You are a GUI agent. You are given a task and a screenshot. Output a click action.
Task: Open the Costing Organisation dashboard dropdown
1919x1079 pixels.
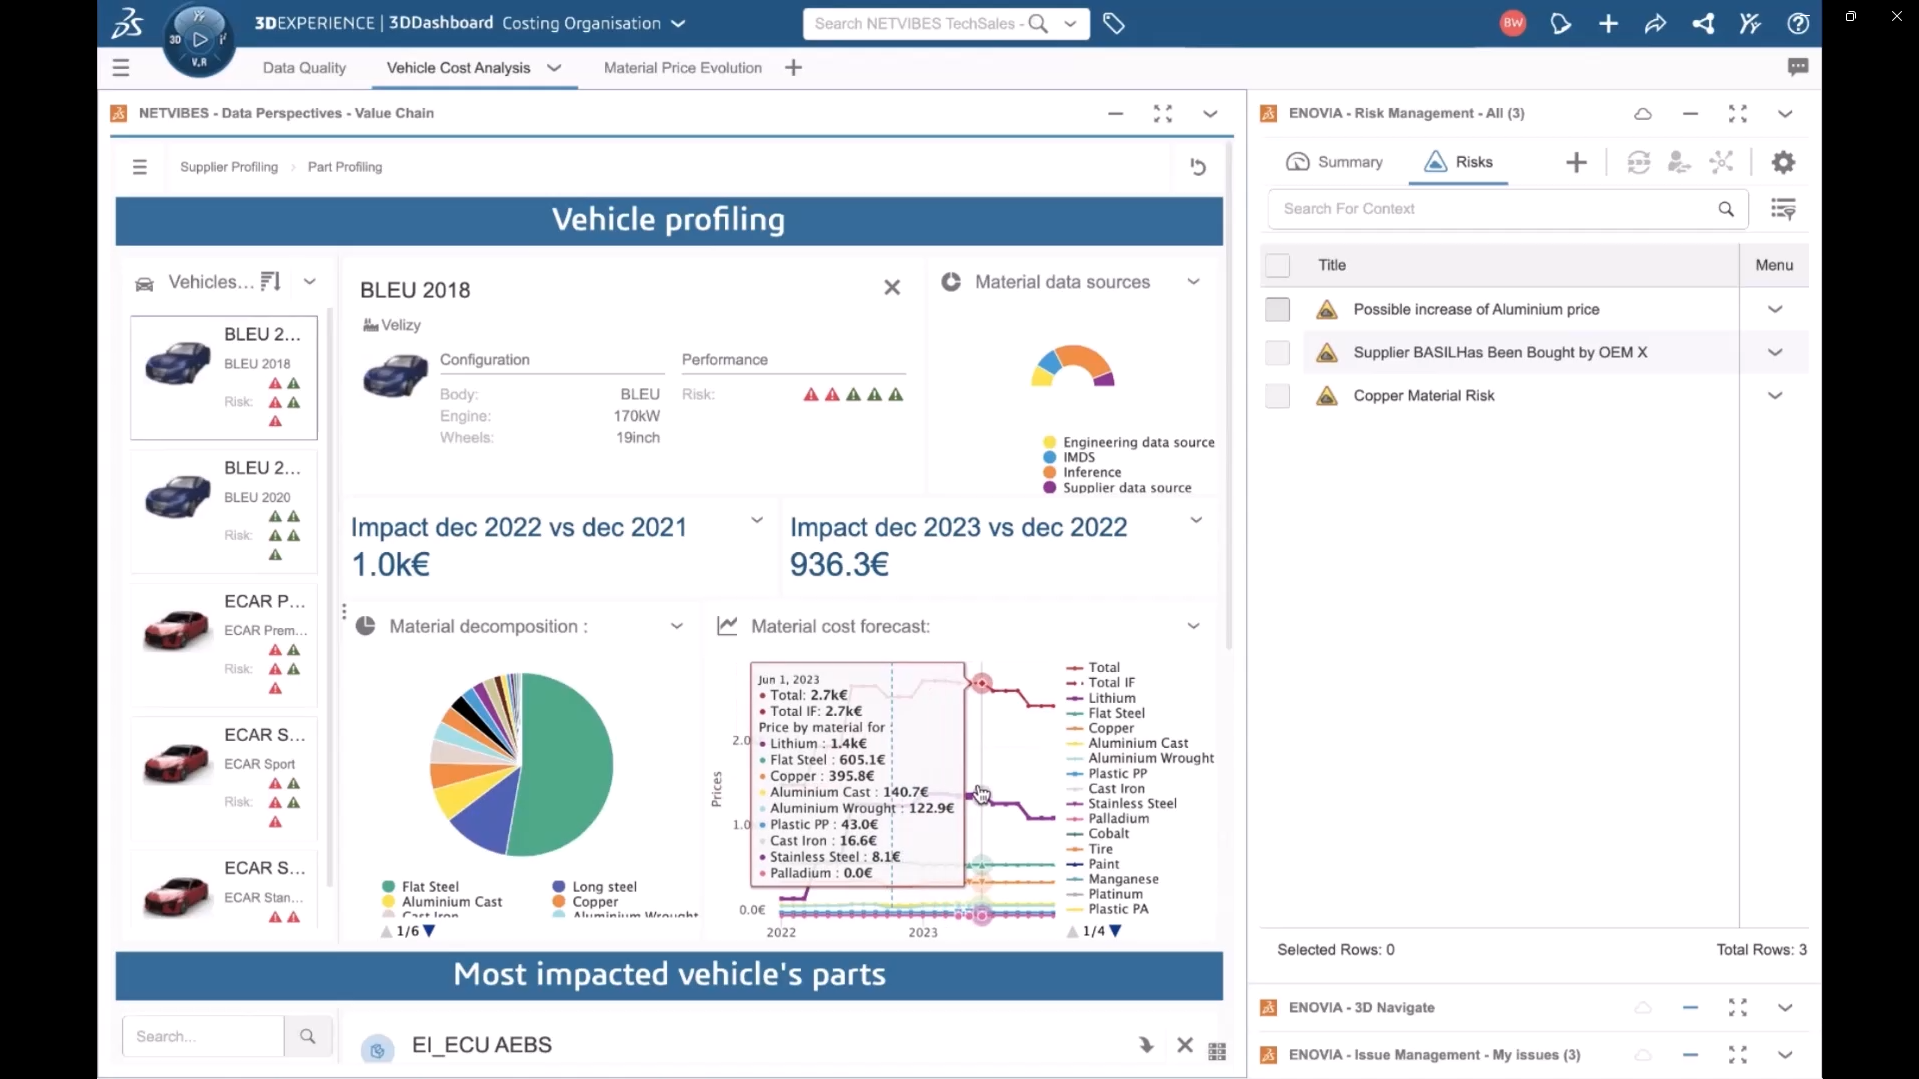pyautogui.click(x=678, y=23)
